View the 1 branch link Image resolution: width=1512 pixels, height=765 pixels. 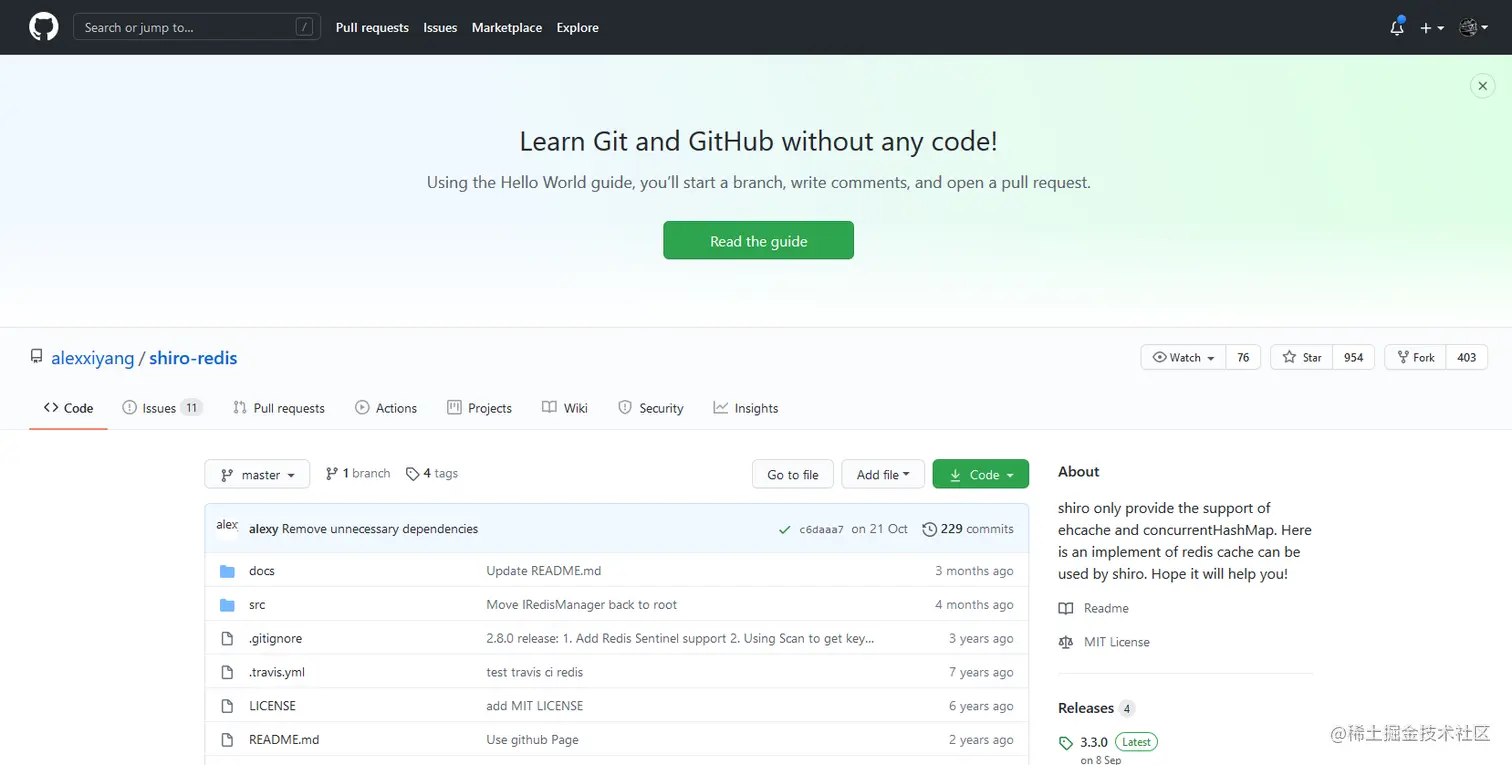tap(358, 473)
